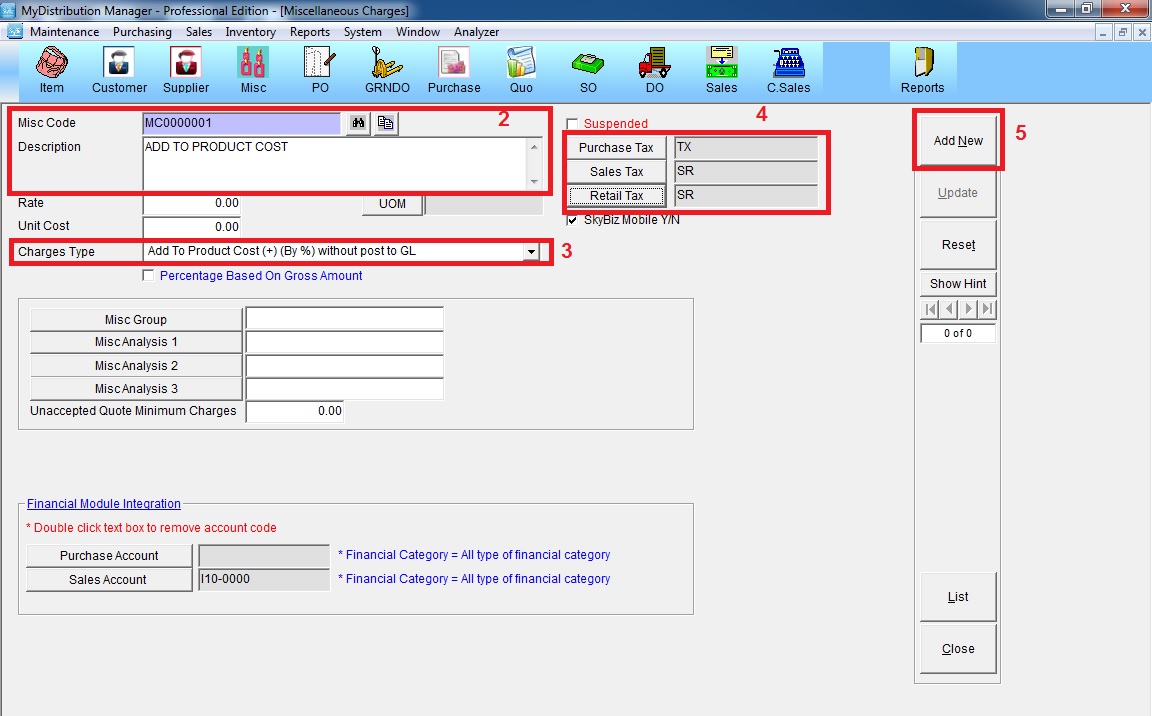Click the Misc Analysis 1 text field

(344, 342)
